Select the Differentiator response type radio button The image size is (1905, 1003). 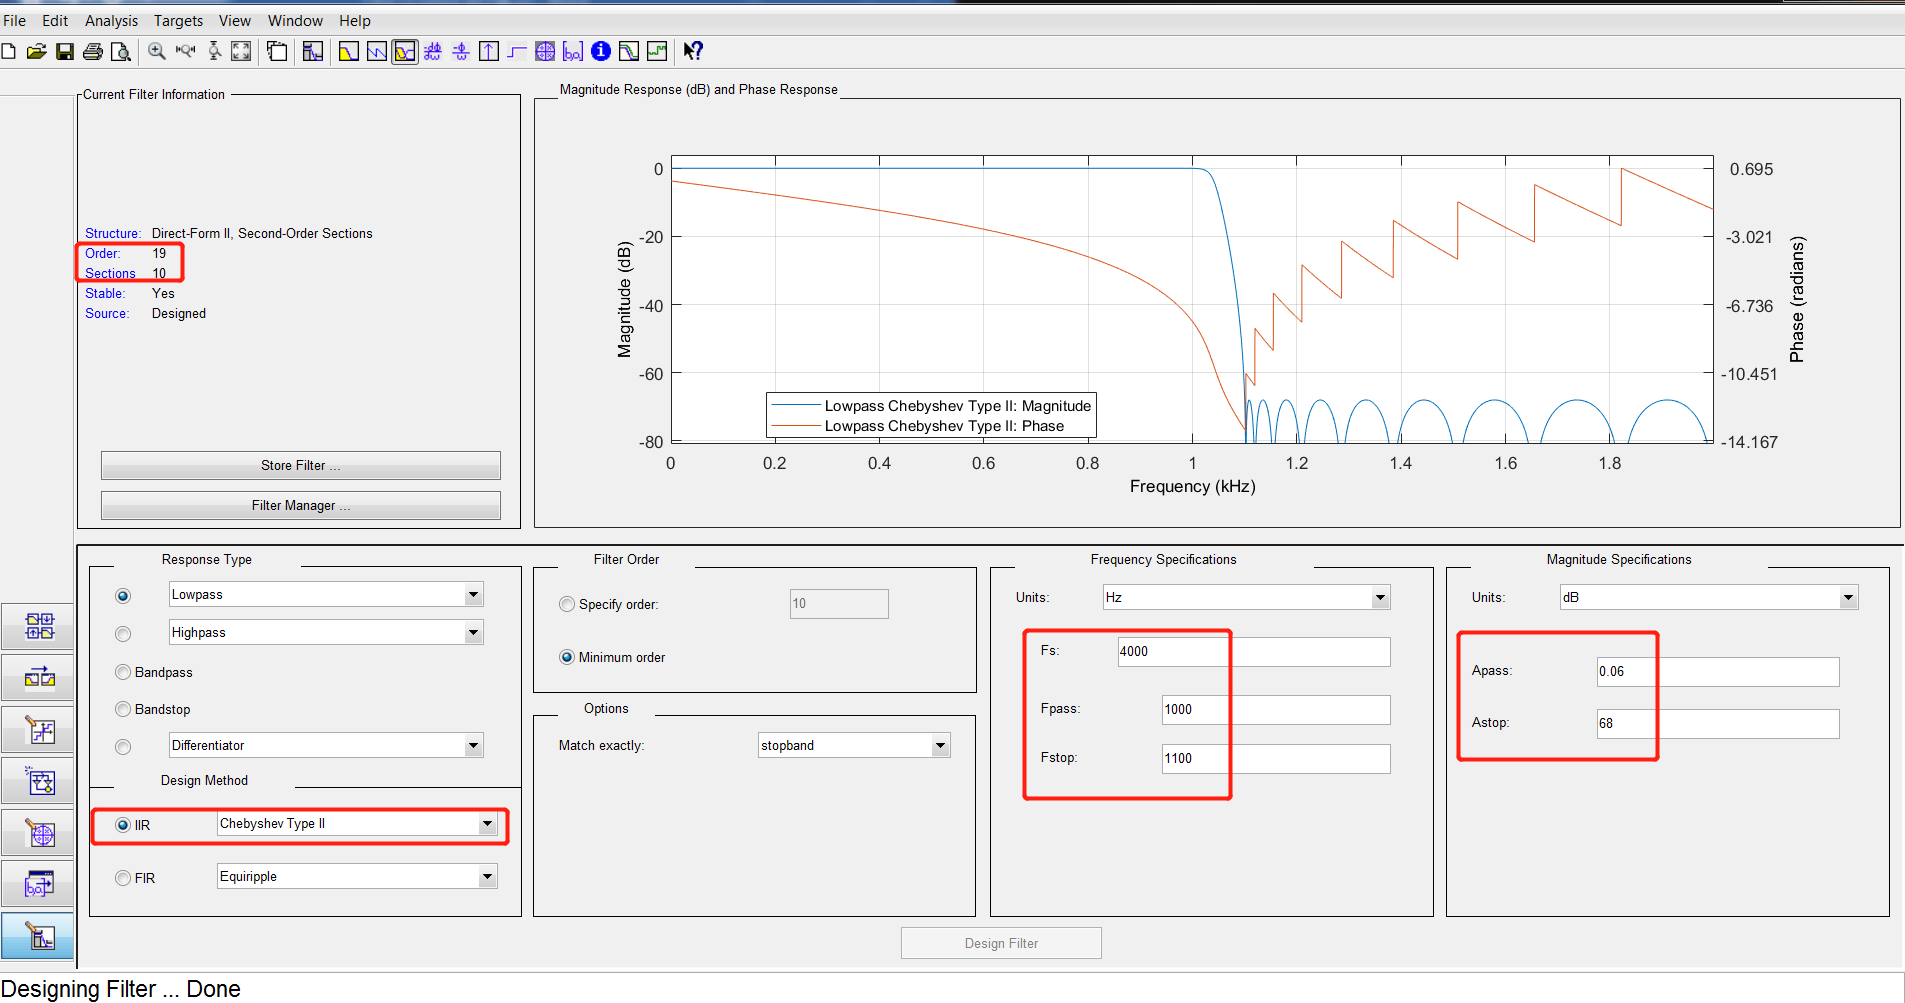point(123,747)
